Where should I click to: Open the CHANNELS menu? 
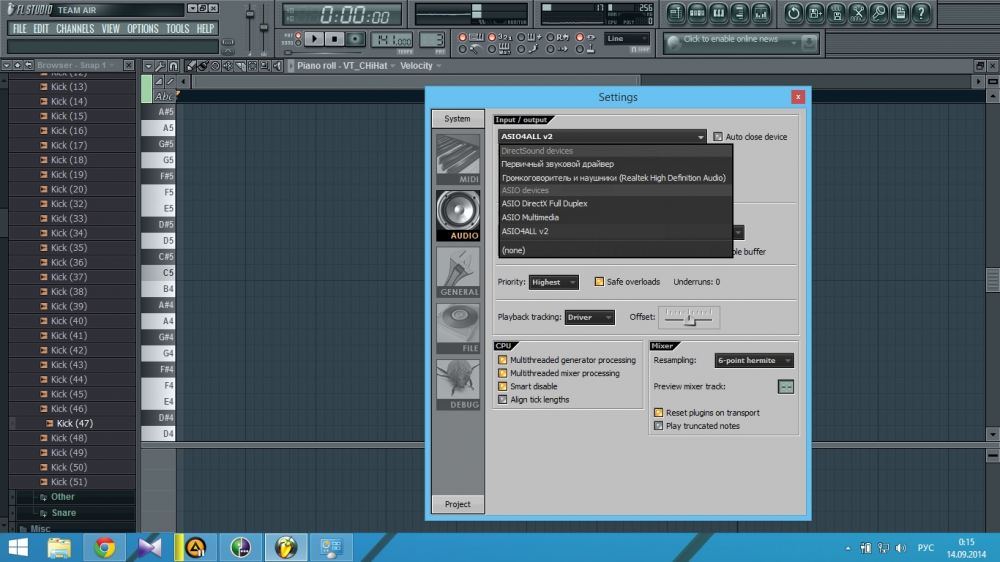[x=75, y=29]
